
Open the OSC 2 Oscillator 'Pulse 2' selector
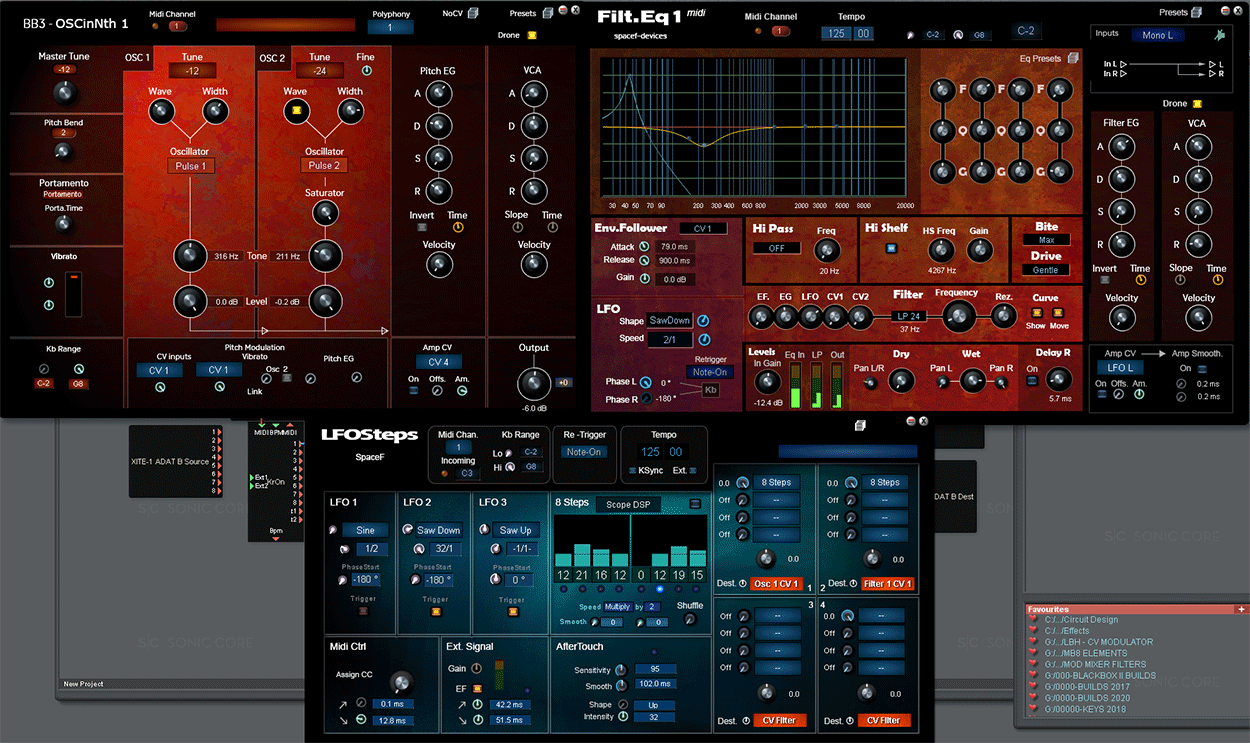[x=323, y=165]
